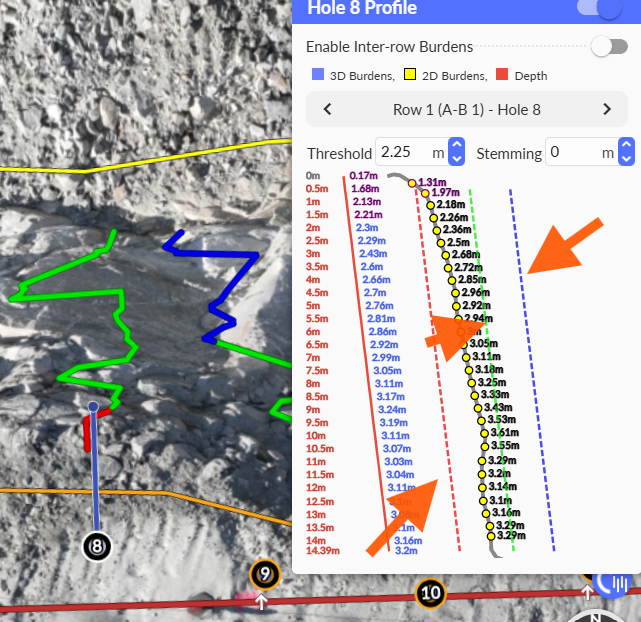Select hole 9 marker on the map
Image resolution: width=641 pixels, height=622 pixels.
tap(264, 574)
